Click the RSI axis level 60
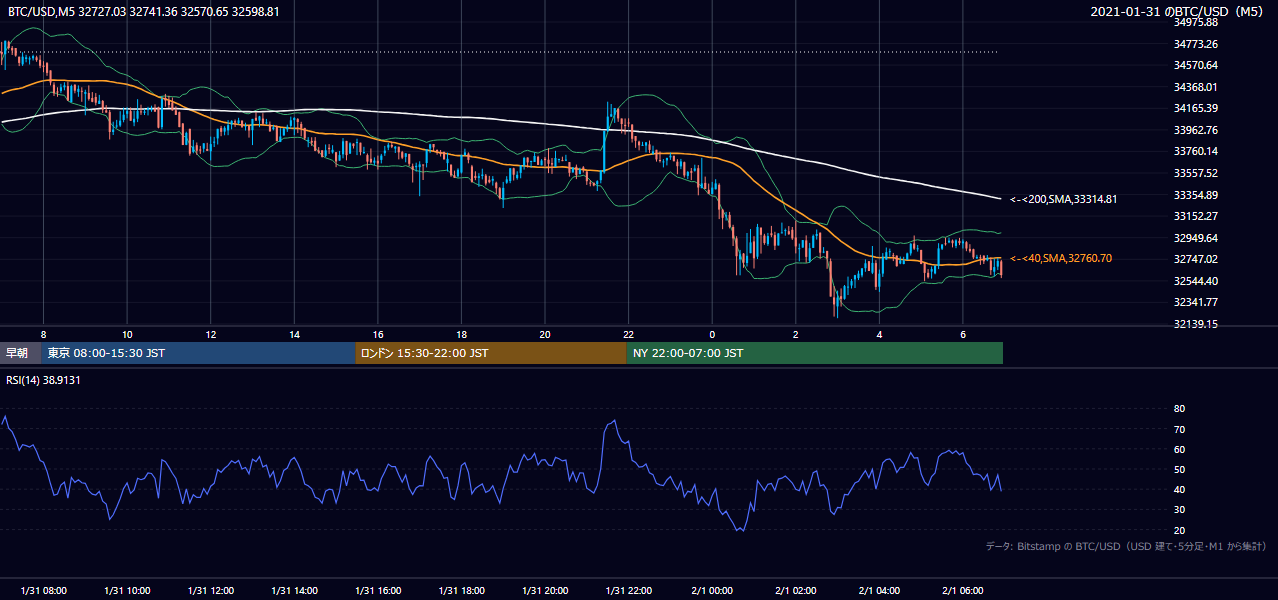This screenshot has height=600, width=1278. click(1179, 449)
